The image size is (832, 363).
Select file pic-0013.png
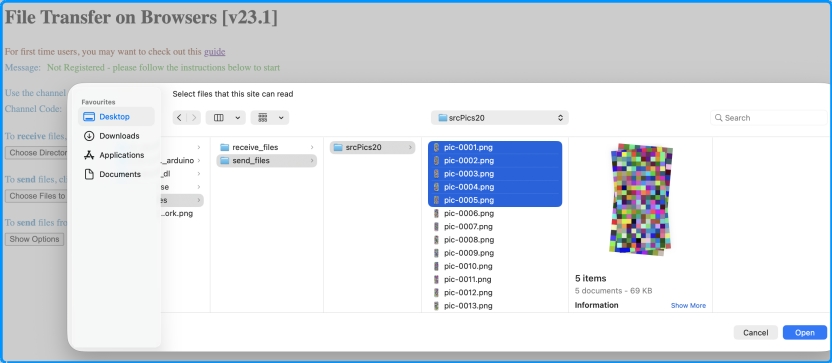point(495,306)
